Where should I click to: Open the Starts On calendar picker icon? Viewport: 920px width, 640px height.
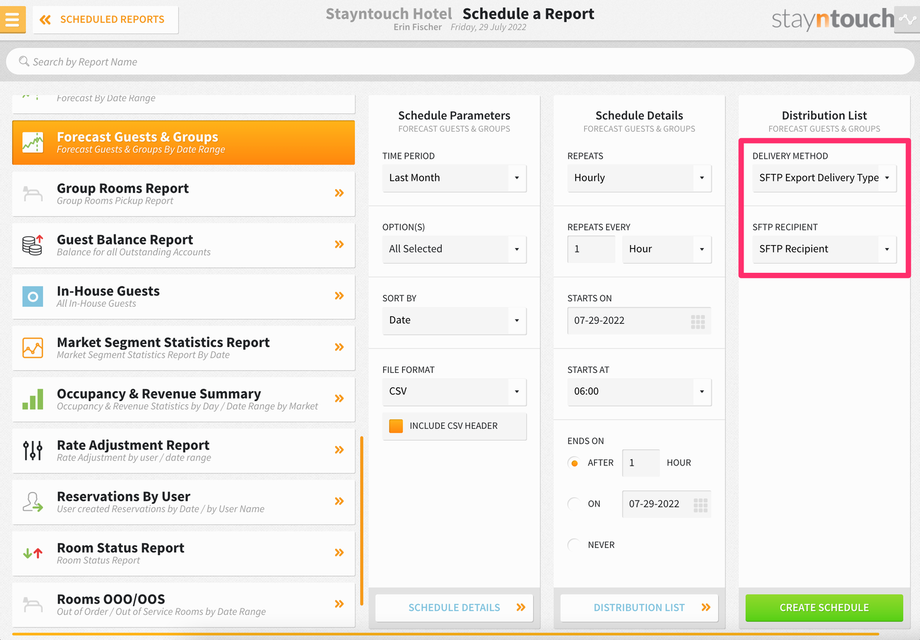698,321
